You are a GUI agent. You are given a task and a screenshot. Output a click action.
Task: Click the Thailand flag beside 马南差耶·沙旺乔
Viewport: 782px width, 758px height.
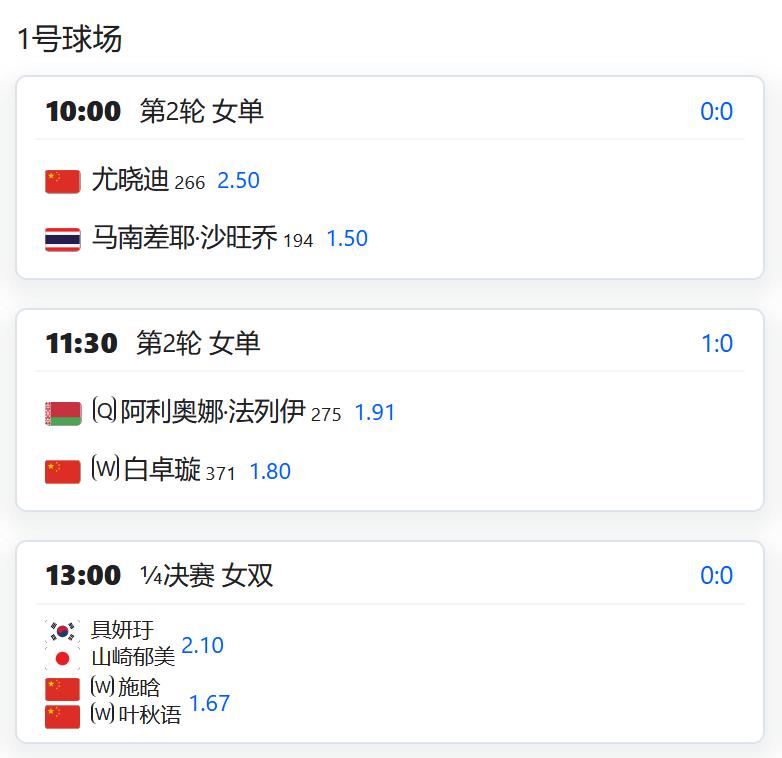62,240
